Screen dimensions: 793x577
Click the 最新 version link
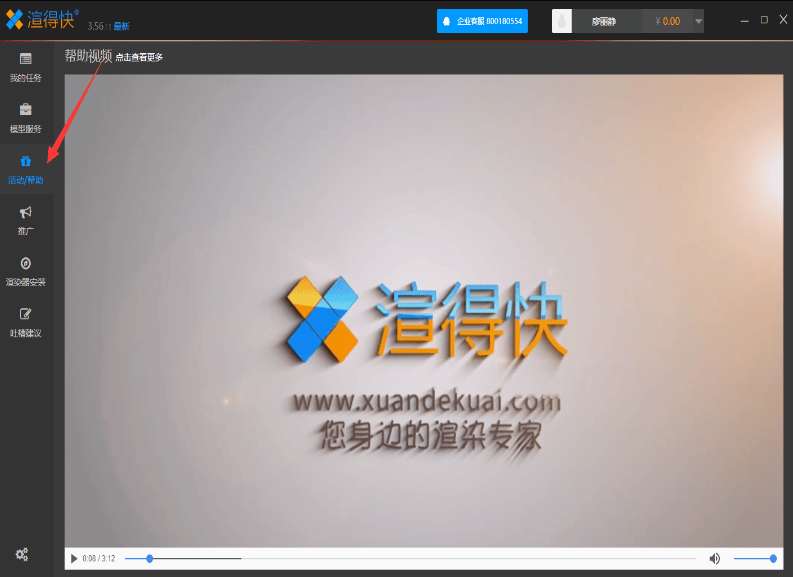click(121, 26)
